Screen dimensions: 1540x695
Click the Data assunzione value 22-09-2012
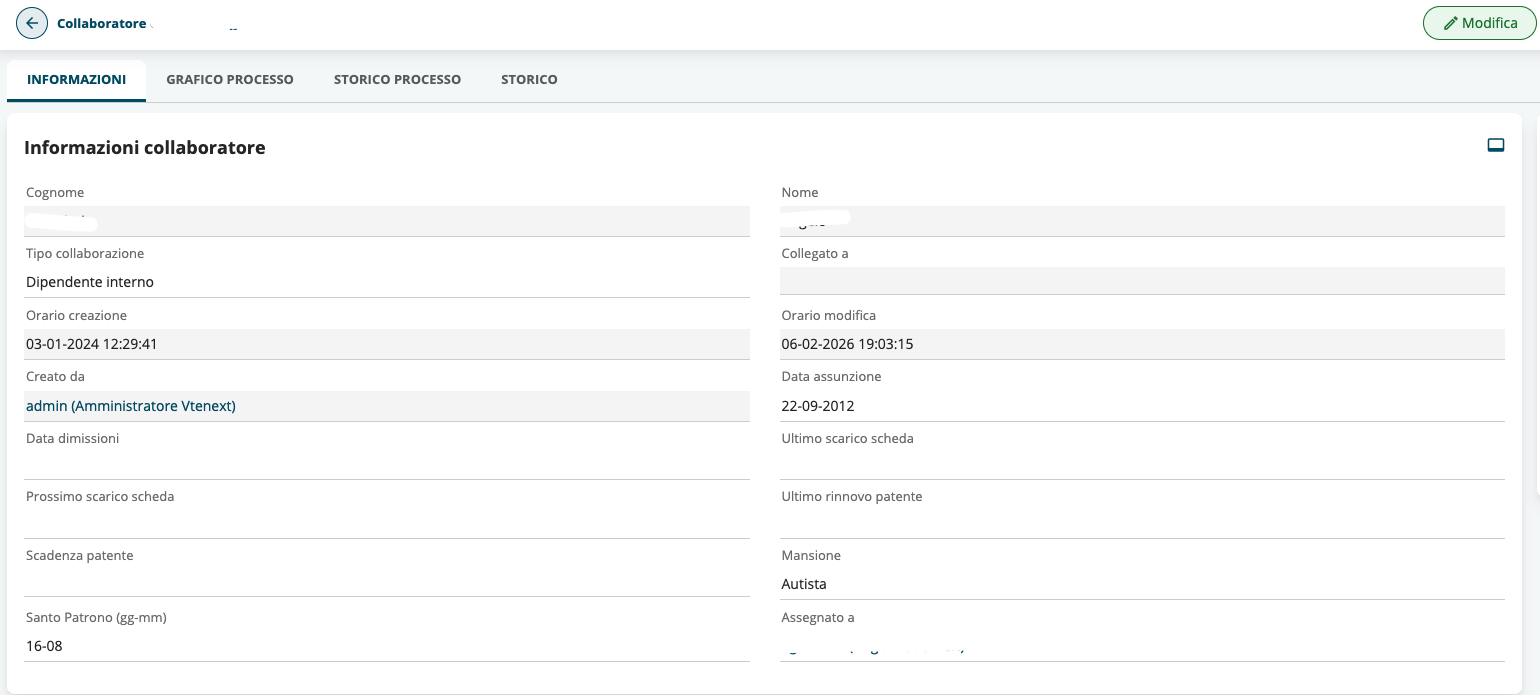pos(818,406)
